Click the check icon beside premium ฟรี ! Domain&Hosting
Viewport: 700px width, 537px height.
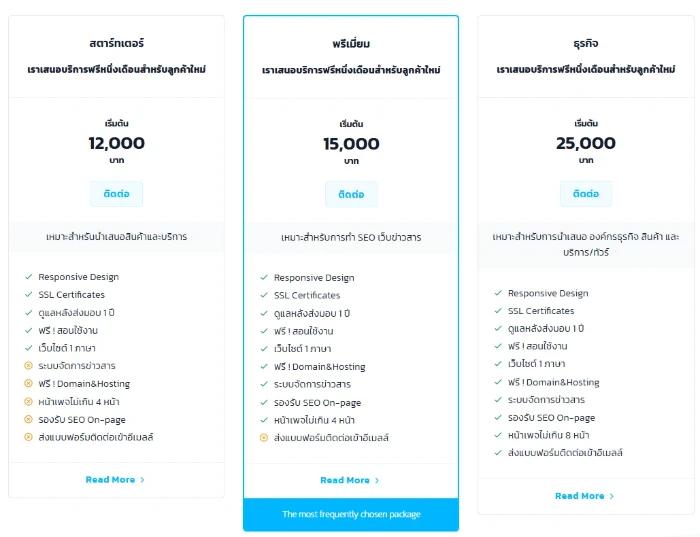tap(264, 366)
